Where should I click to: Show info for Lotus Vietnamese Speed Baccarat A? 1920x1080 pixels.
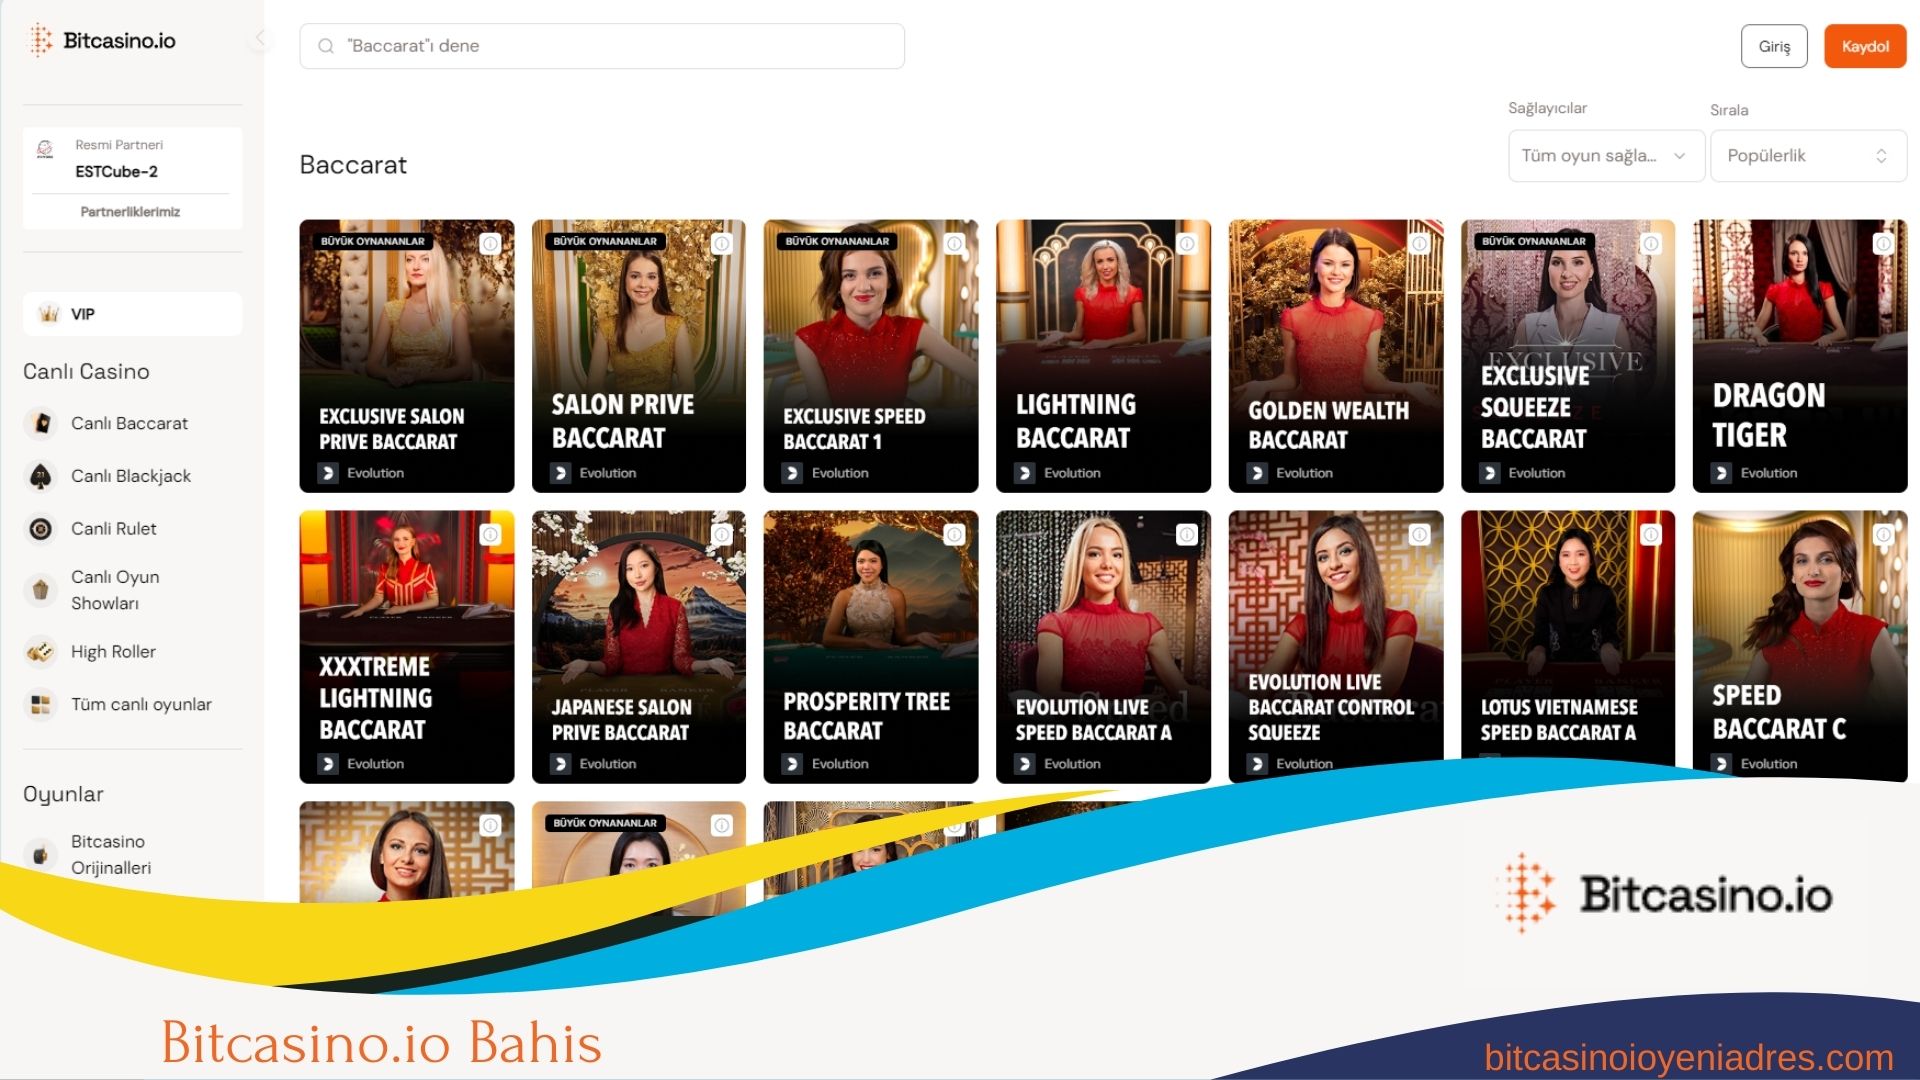point(1651,534)
